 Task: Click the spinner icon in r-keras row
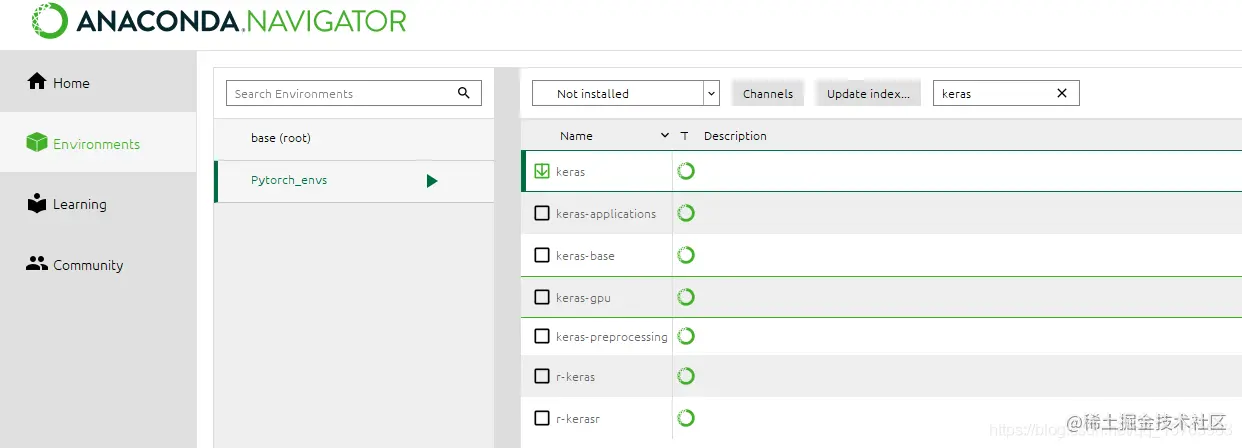[x=686, y=377]
